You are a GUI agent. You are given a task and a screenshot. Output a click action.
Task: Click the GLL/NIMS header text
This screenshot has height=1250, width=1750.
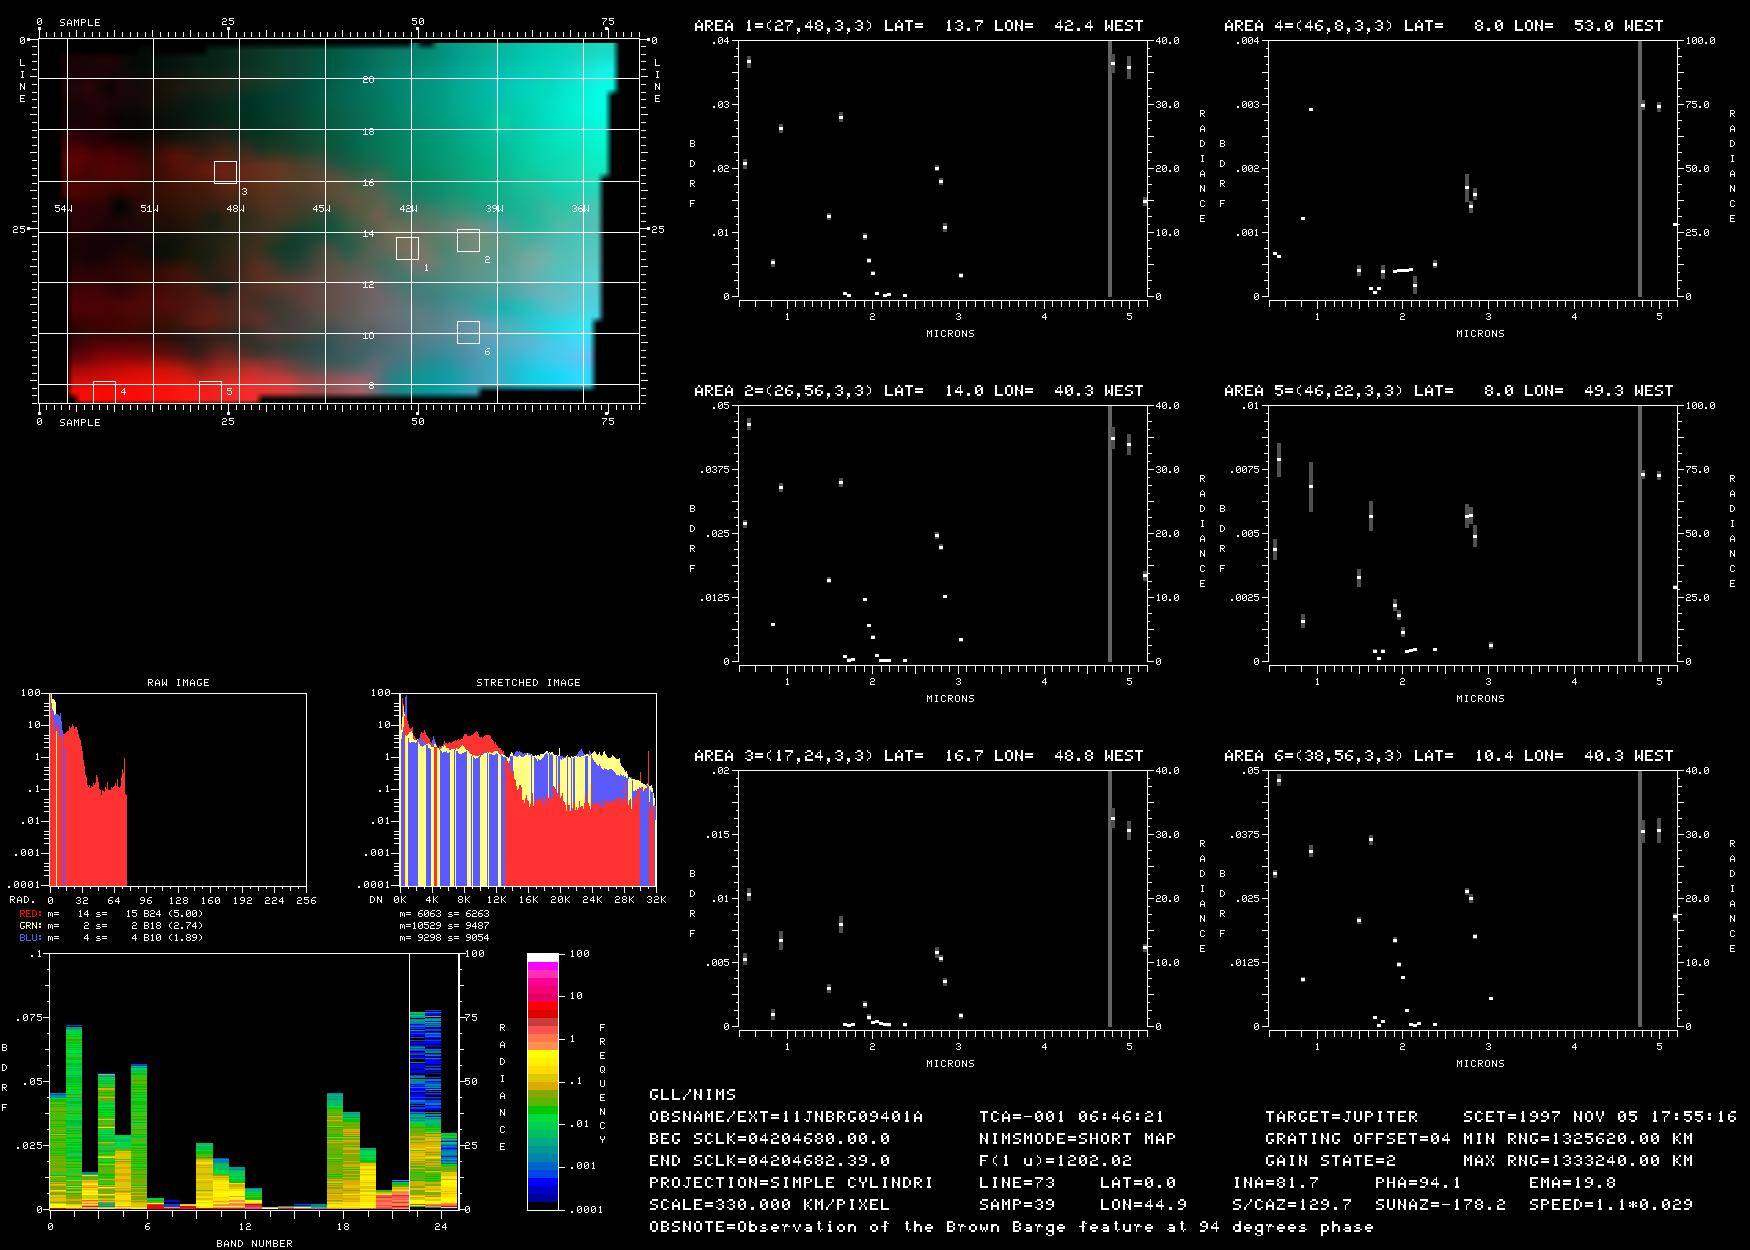pyautogui.click(x=692, y=1095)
